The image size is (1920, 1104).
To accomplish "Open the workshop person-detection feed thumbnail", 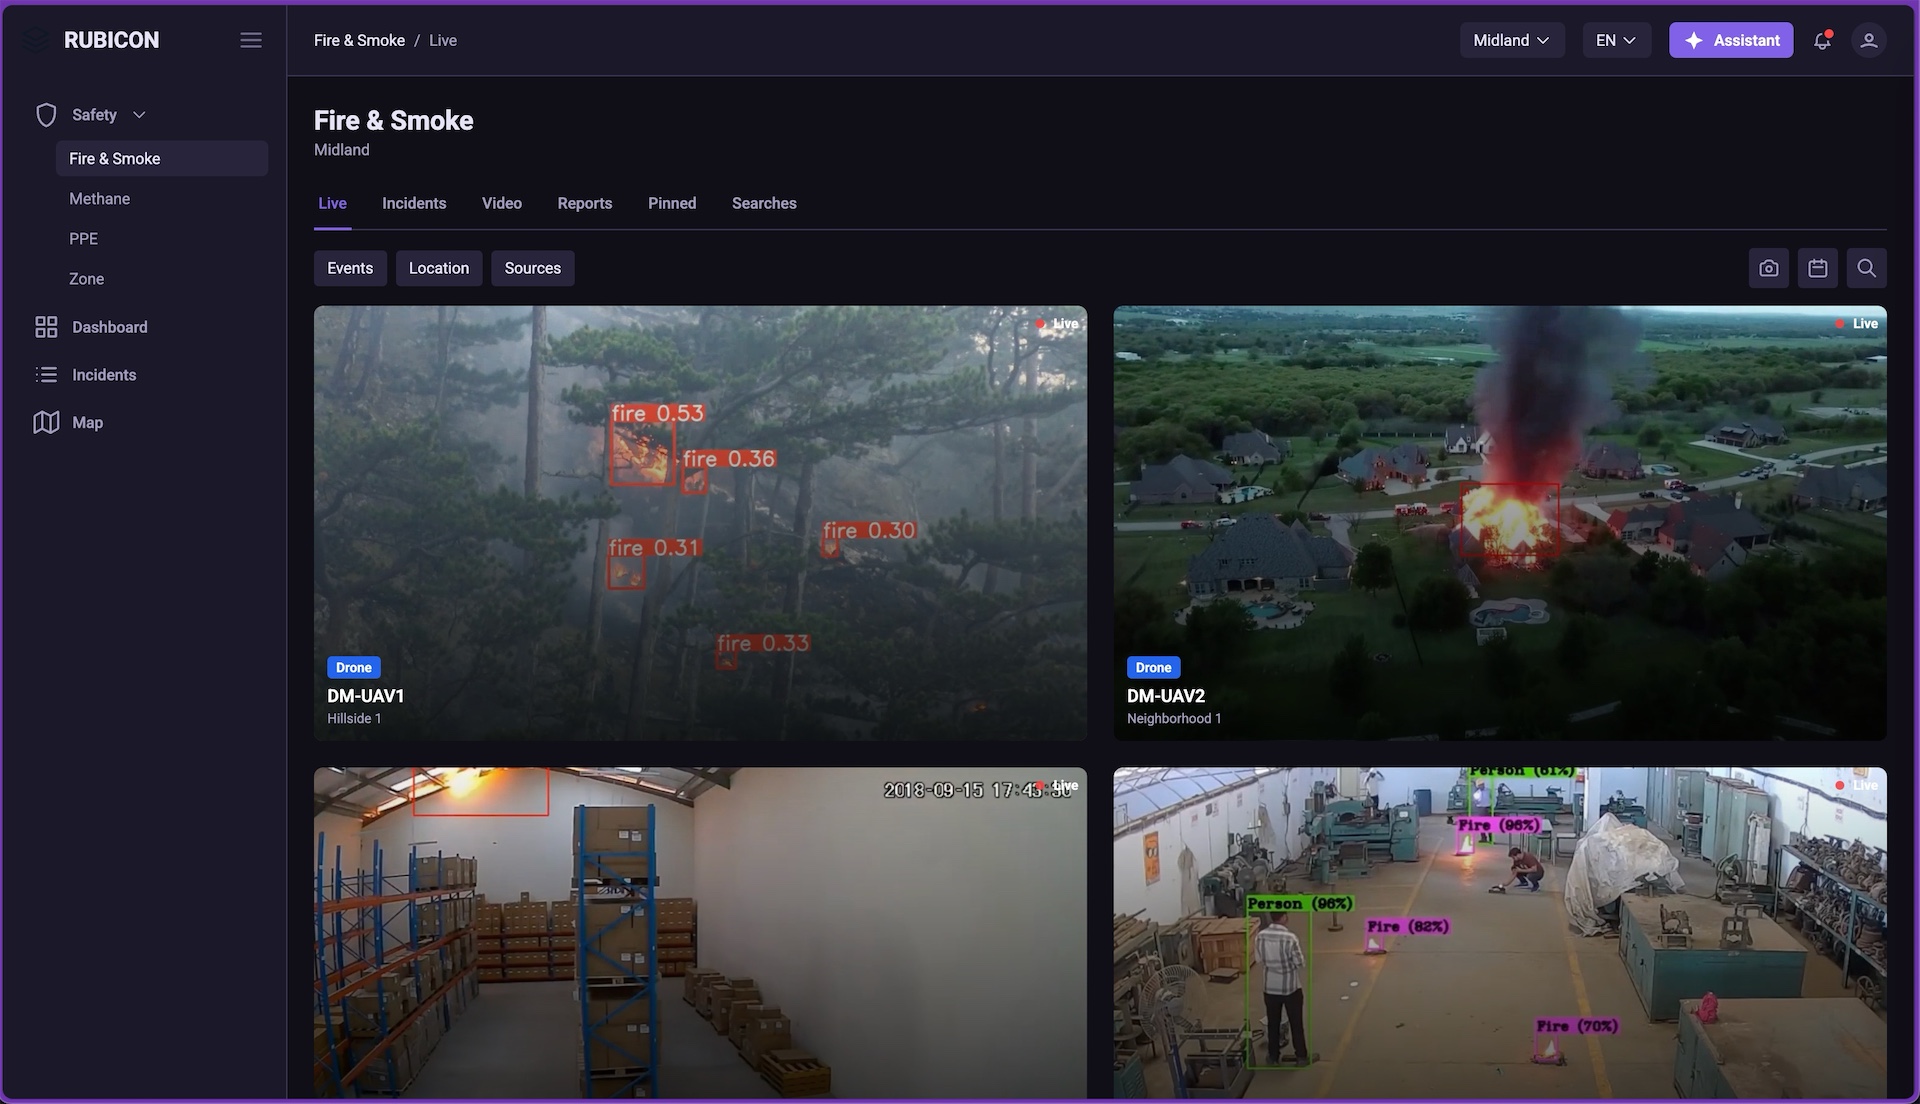I will coord(1500,933).
